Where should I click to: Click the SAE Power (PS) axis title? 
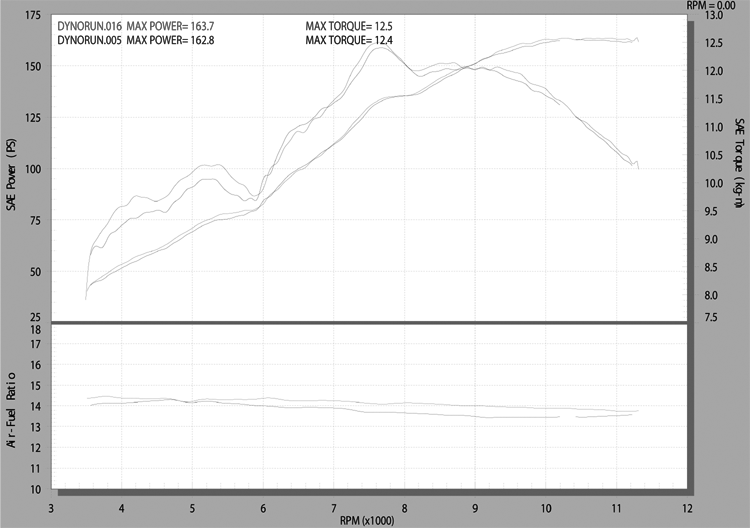coord(11,175)
